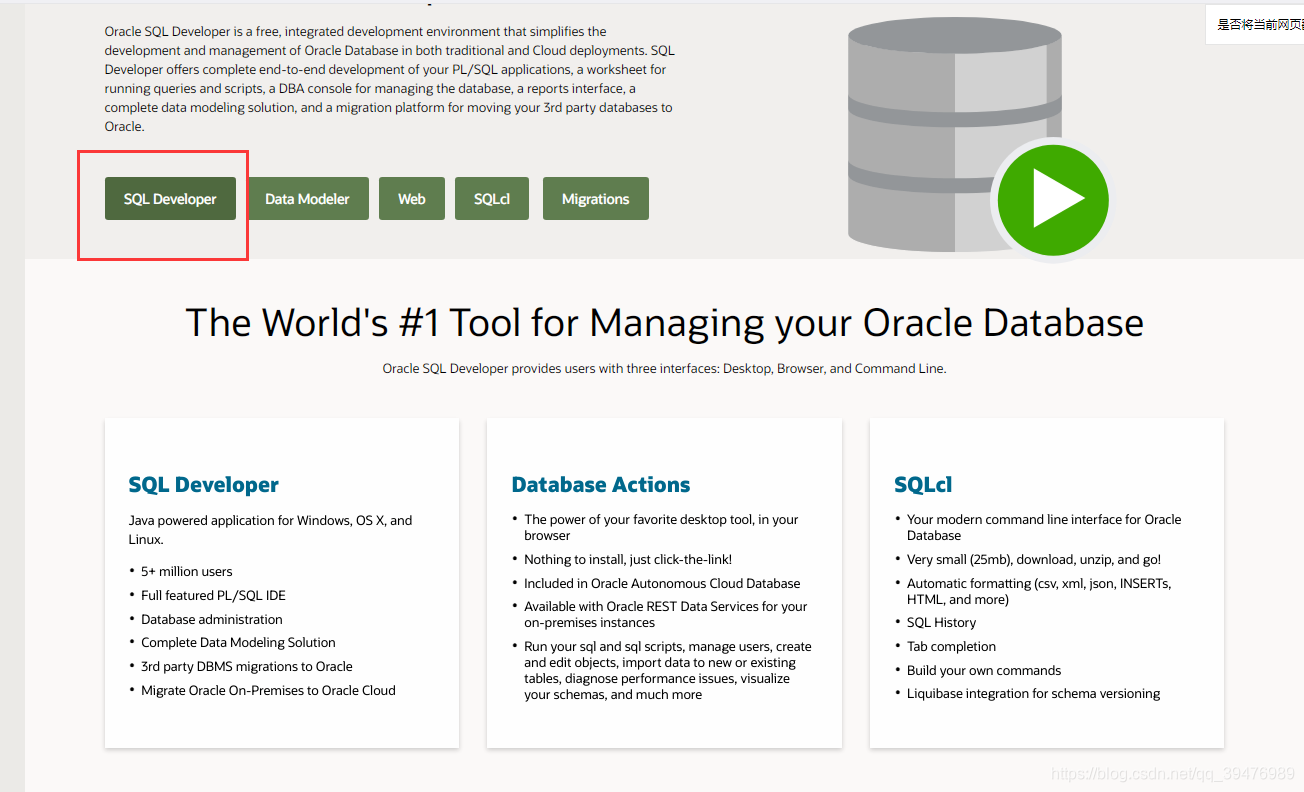Viewport: 1304px width, 792px height.
Task: Click the SQL Developer button
Action: [170, 199]
